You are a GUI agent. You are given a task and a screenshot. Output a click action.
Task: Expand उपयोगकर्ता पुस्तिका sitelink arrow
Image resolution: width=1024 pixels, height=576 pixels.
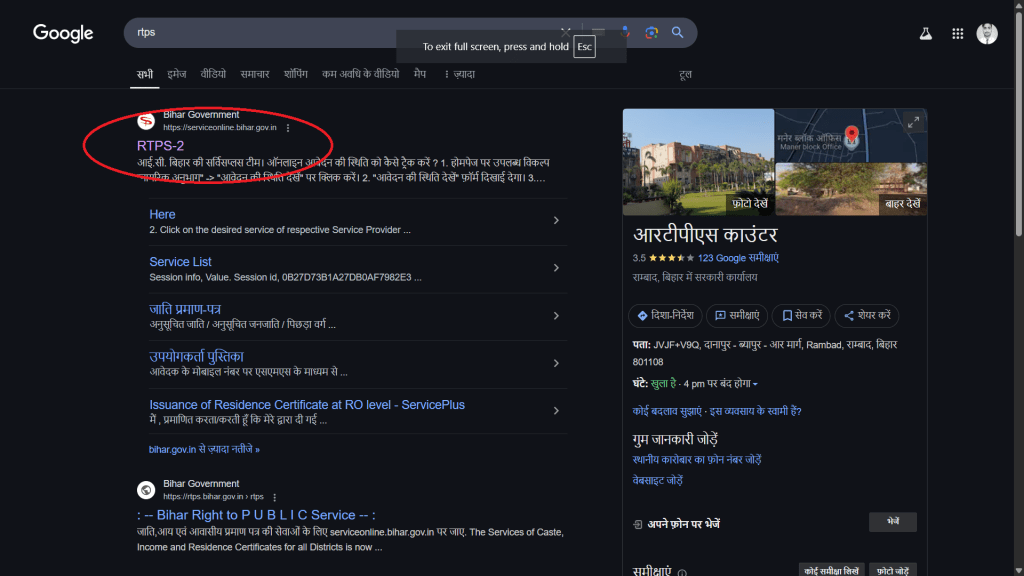(556, 363)
